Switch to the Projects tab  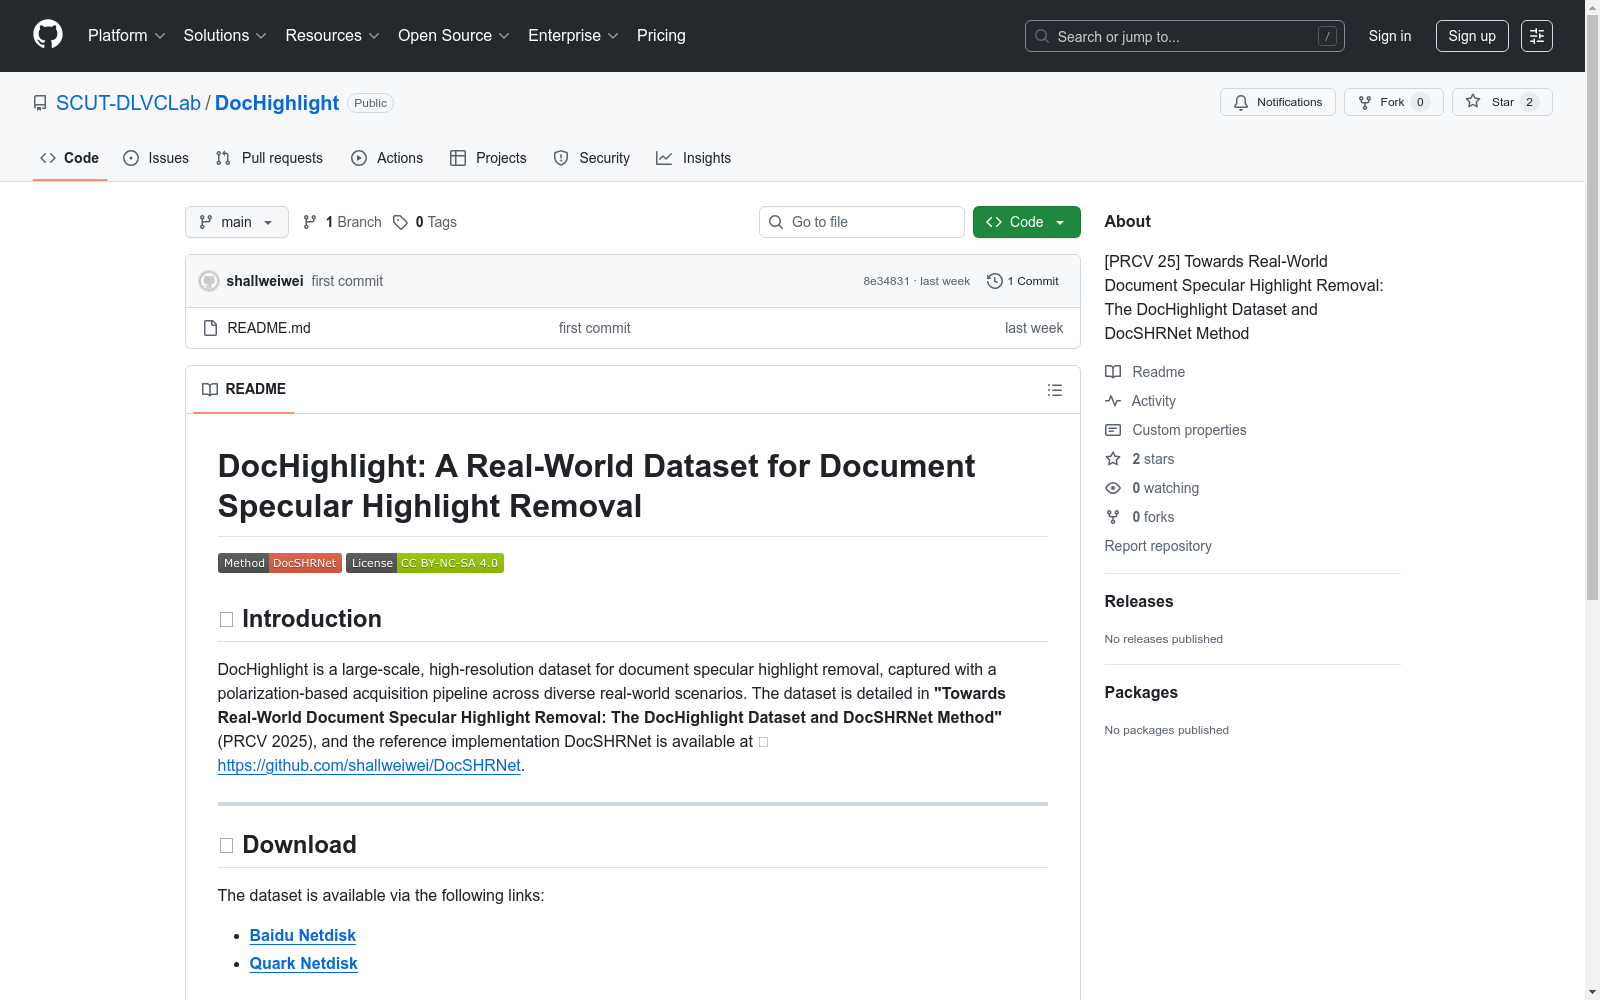tap(488, 158)
